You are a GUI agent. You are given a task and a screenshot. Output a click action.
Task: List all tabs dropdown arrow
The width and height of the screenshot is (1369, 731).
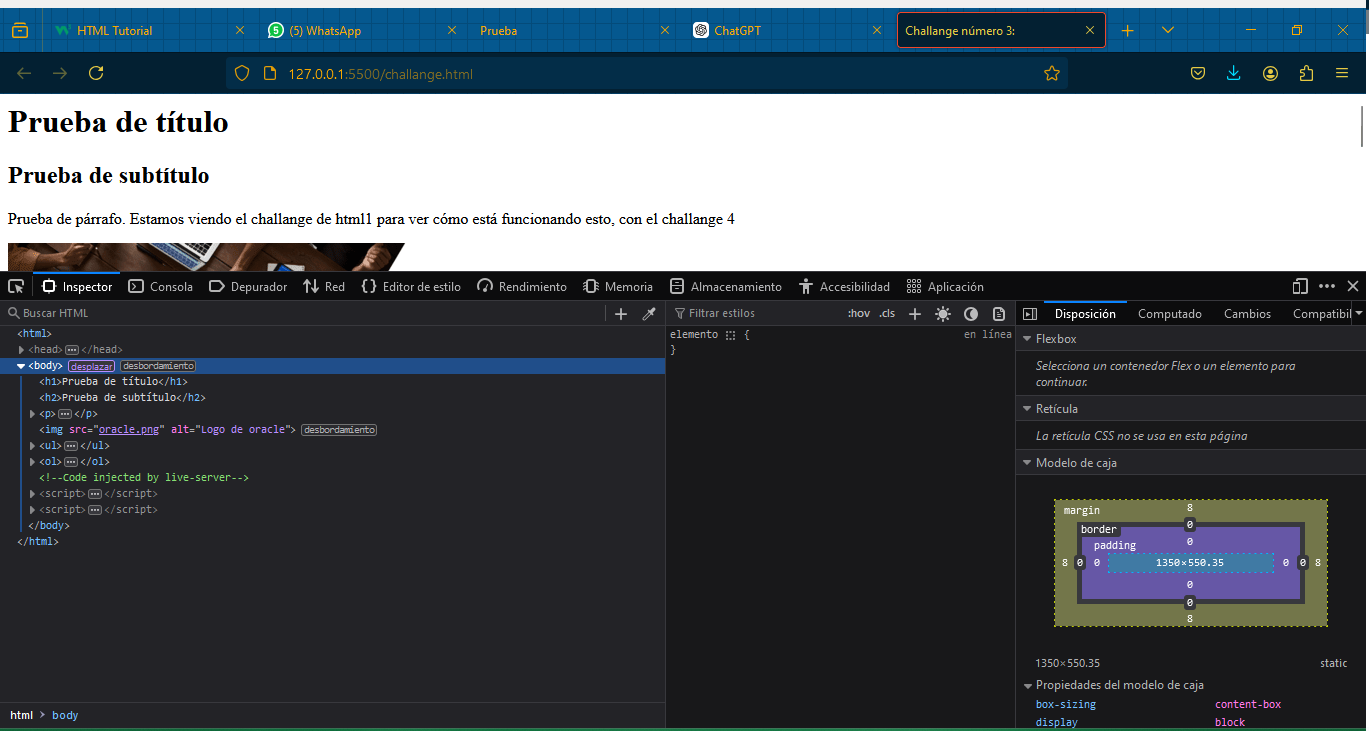pyautogui.click(x=1168, y=31)
